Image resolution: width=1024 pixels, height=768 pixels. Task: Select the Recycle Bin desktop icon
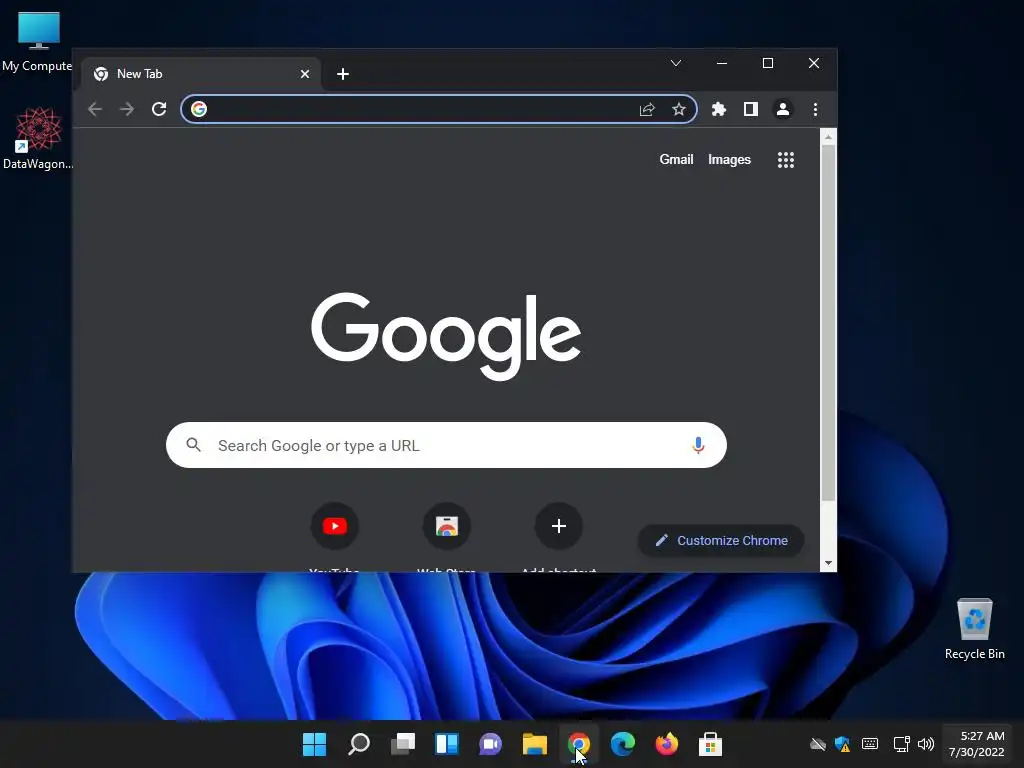pos(974,629)
